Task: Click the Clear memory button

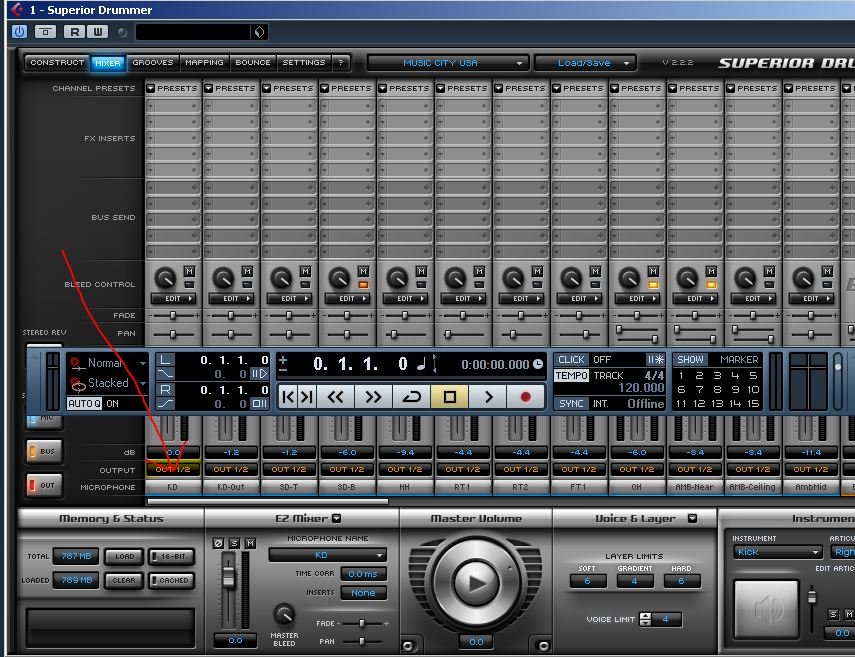Action: coord(124,580)
